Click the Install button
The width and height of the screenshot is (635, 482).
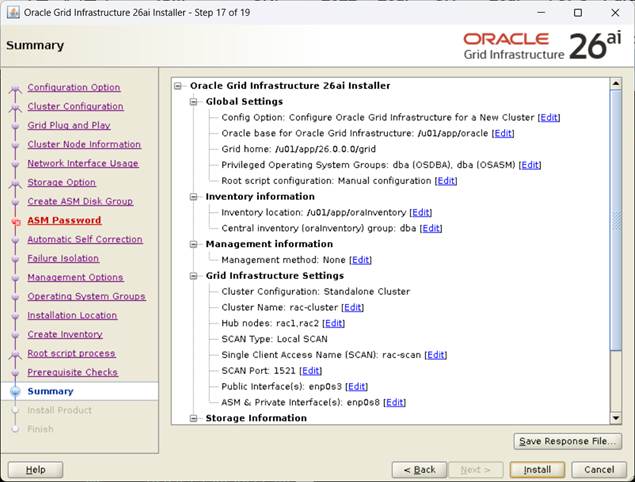tap(537, 470)
